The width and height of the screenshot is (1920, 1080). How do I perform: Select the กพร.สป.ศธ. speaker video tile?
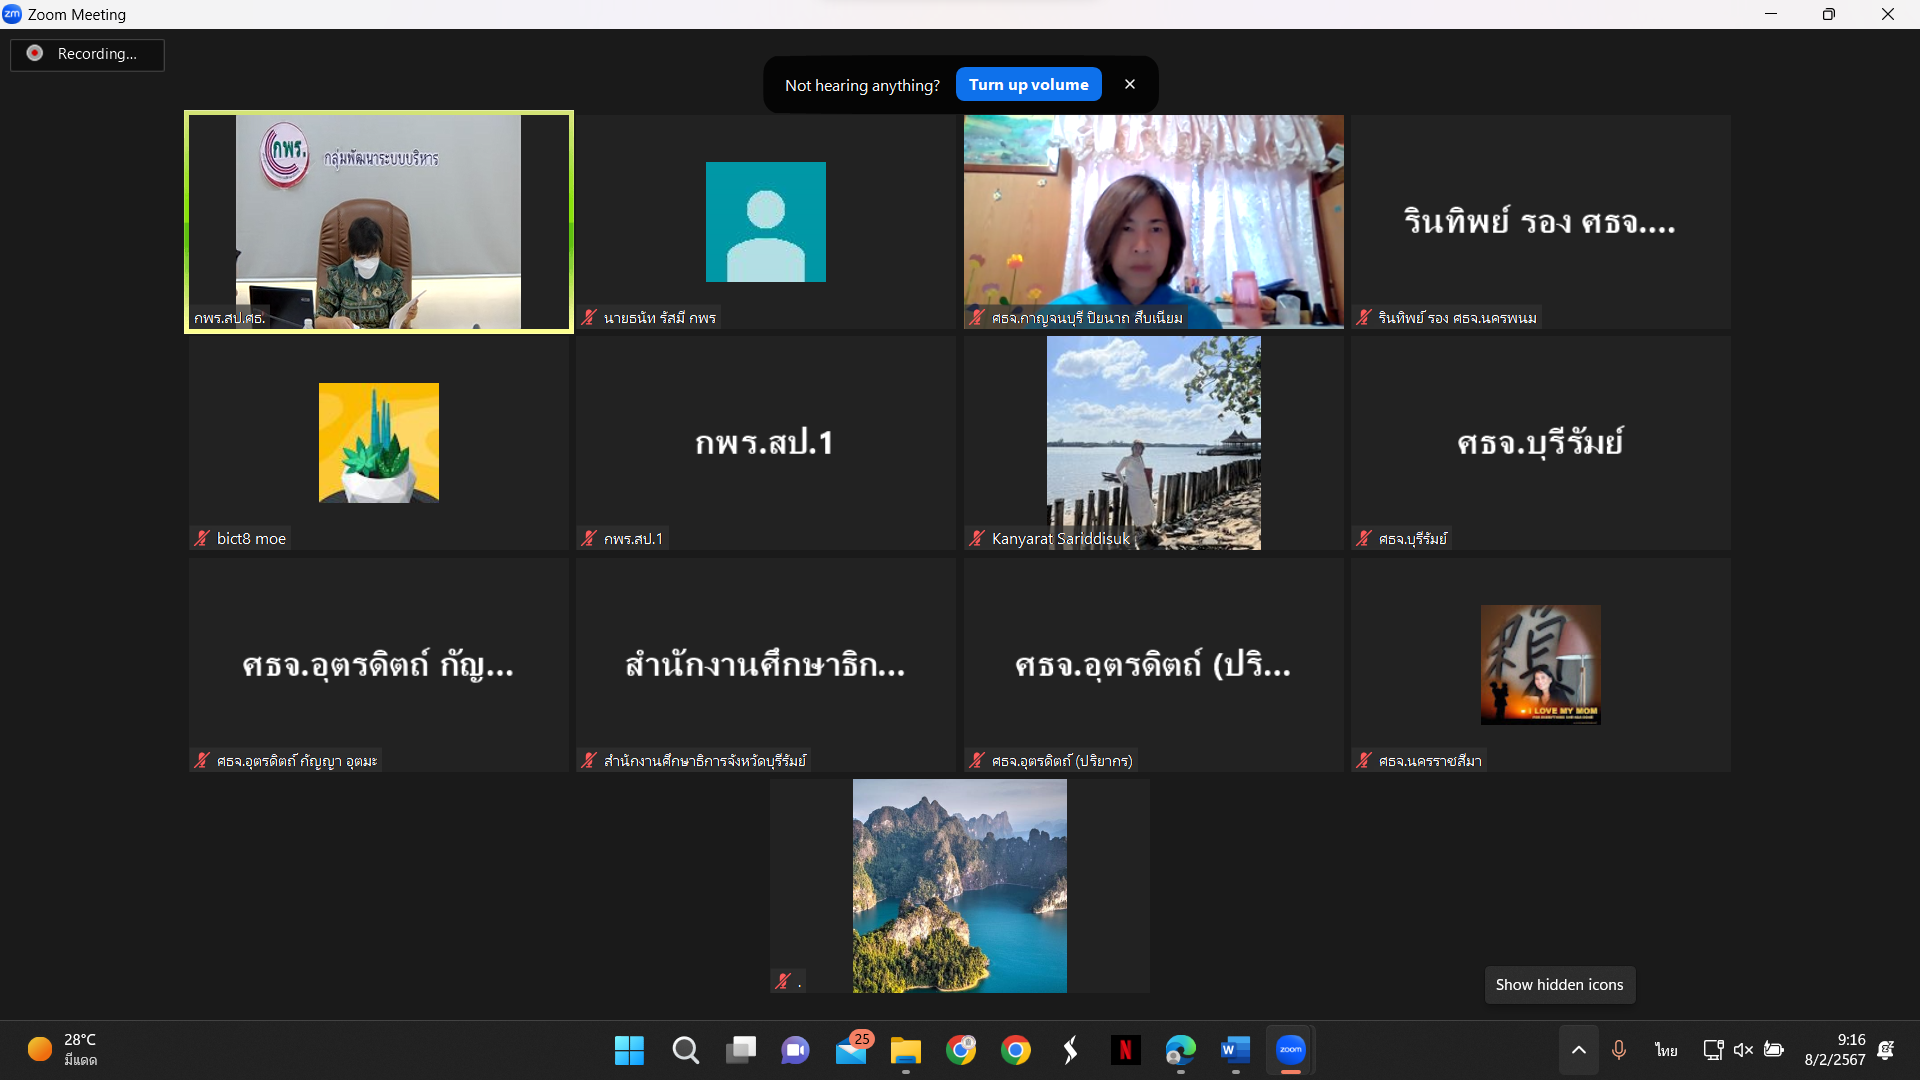pyautogui.click(x=379, y=222)
